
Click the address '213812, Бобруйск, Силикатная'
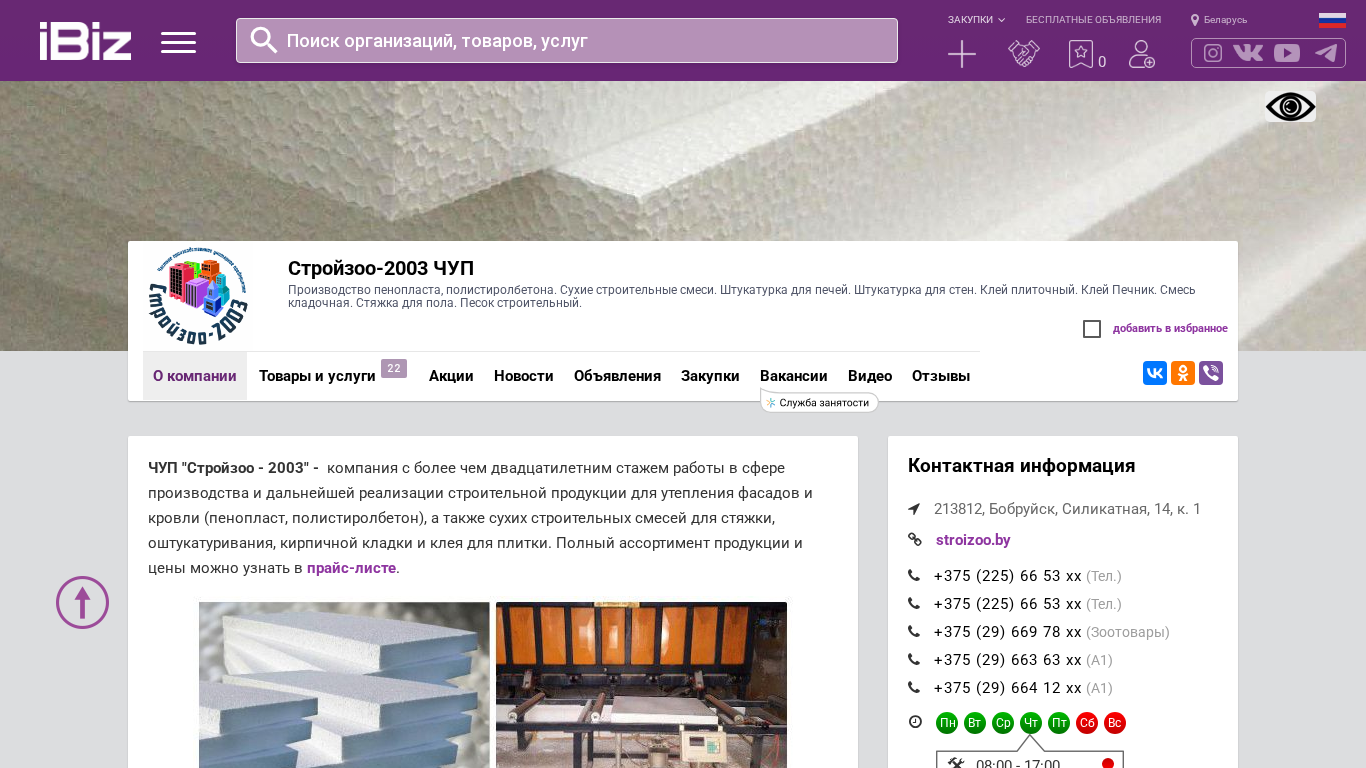click(1067, 509)
